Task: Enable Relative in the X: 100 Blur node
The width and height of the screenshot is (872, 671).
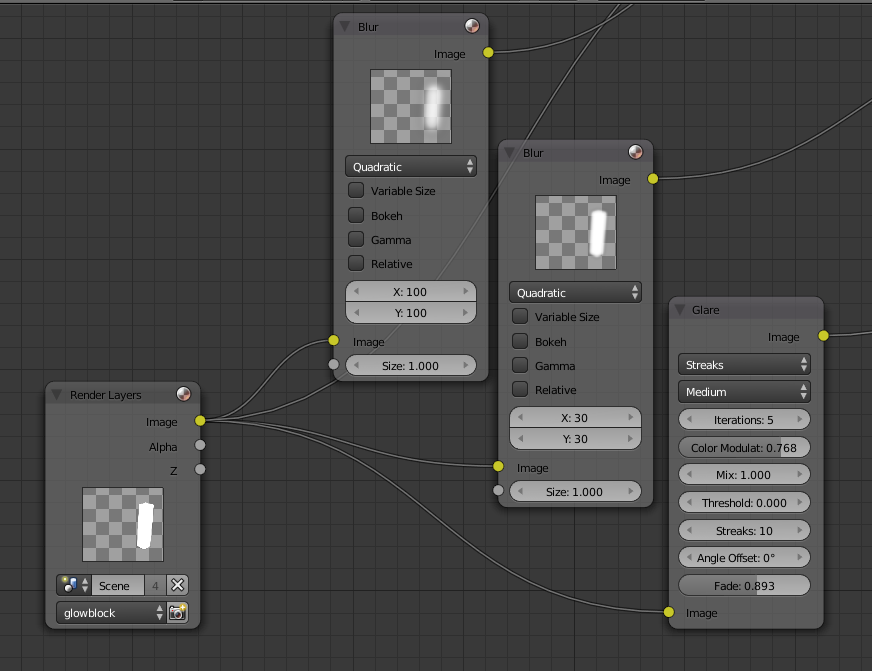Action: tap(356, 263)
